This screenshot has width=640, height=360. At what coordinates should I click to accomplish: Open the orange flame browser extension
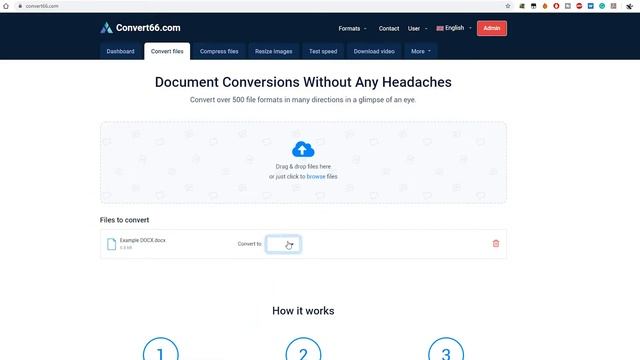coord(545,6)
